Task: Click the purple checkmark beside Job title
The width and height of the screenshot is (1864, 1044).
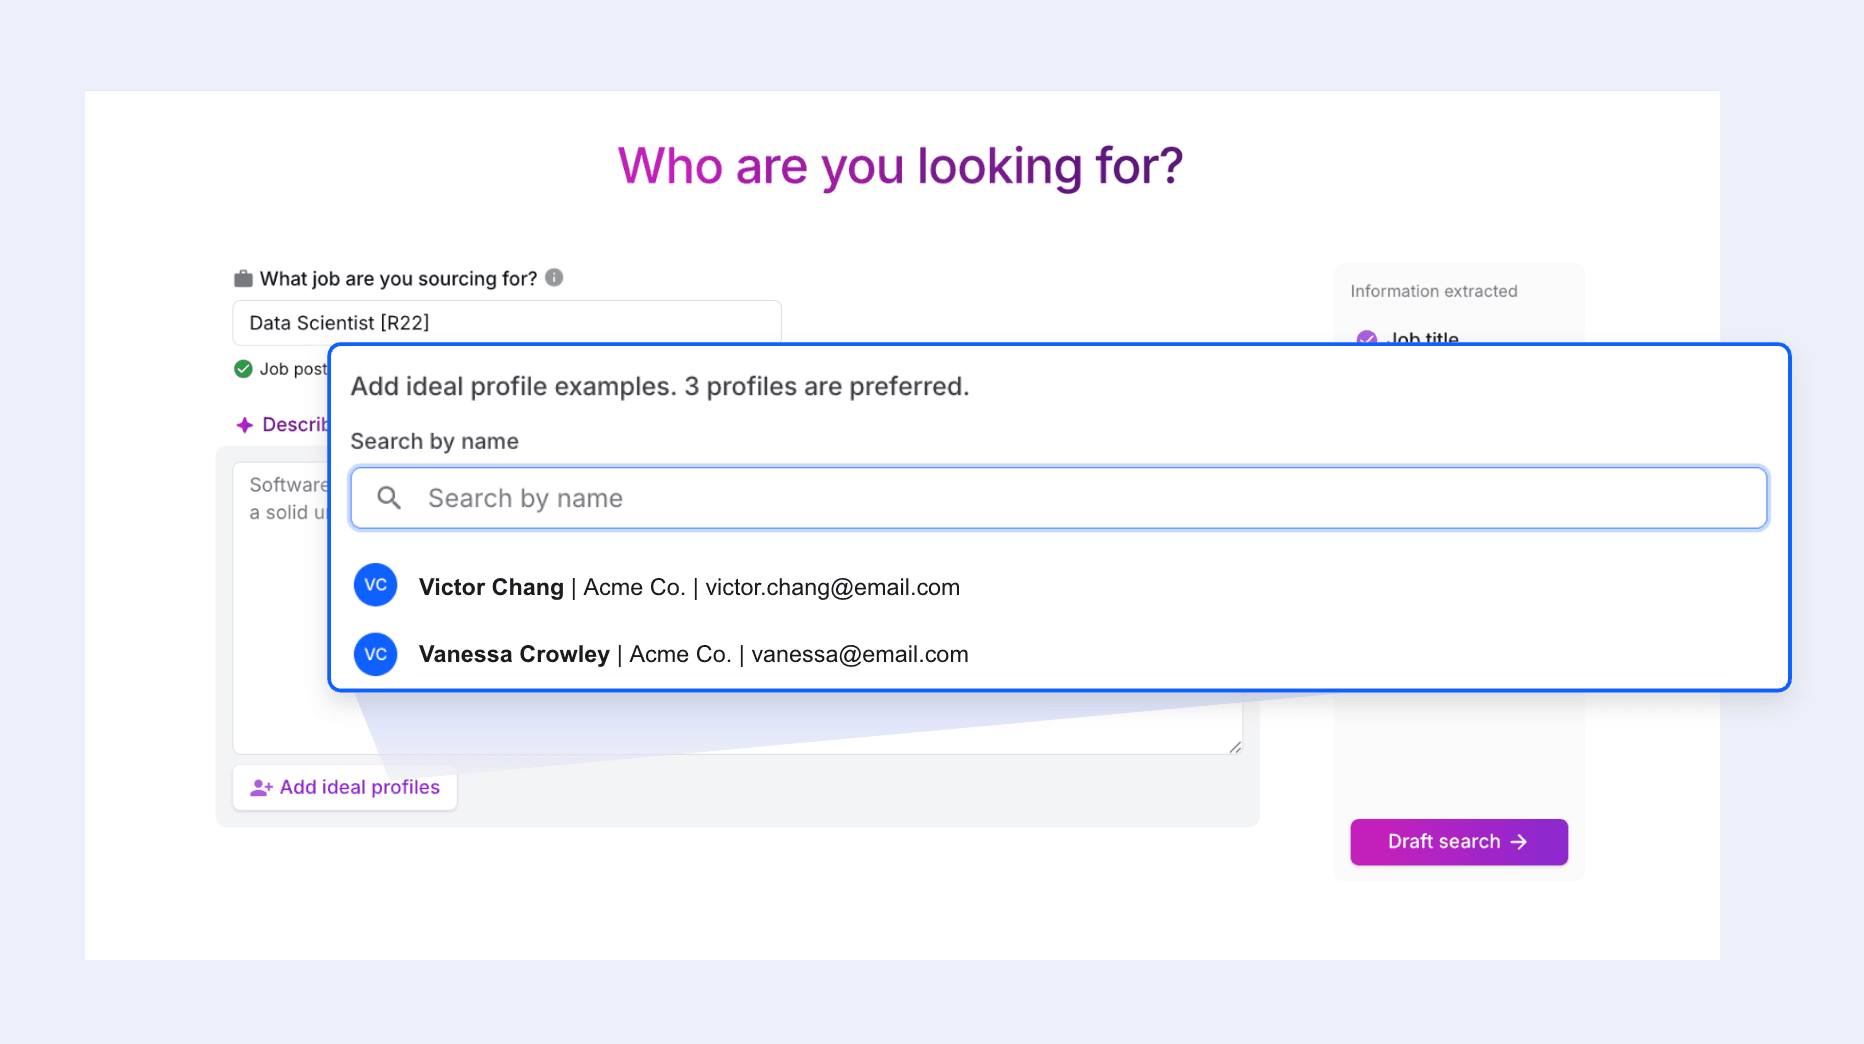Action: click(1367, 338)
